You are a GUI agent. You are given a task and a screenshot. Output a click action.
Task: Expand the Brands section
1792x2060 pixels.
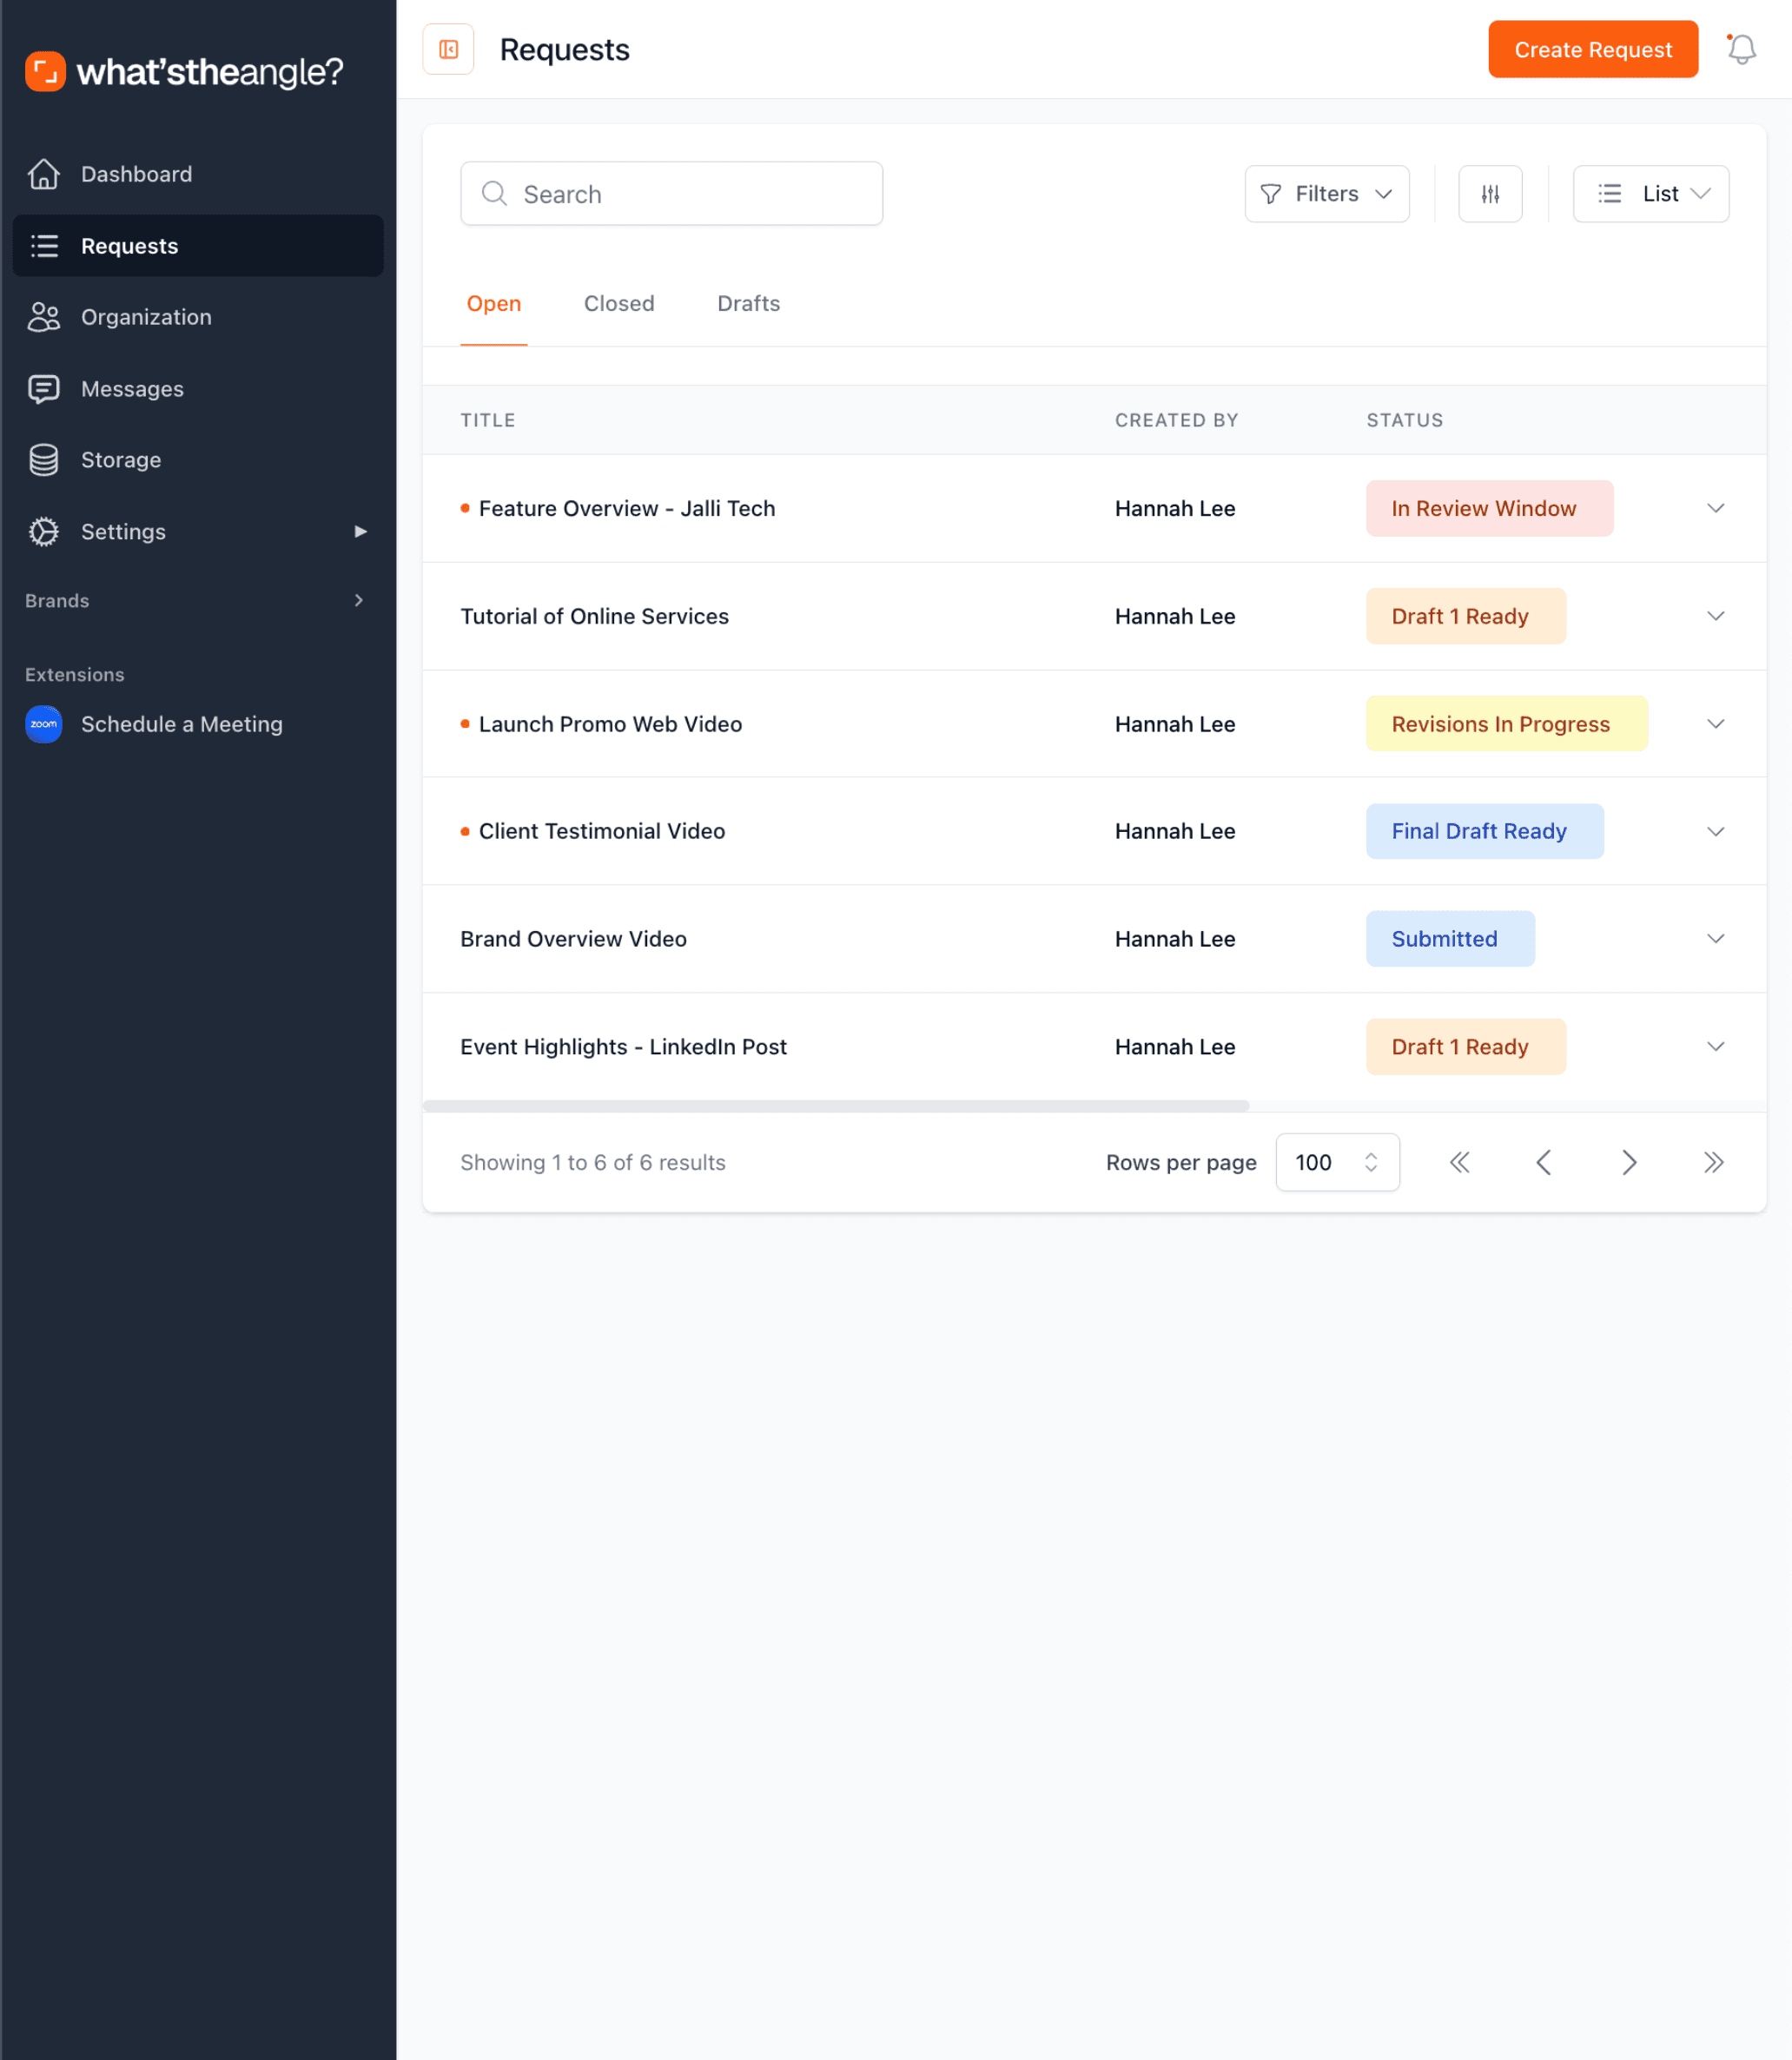(x=358, y=600)
